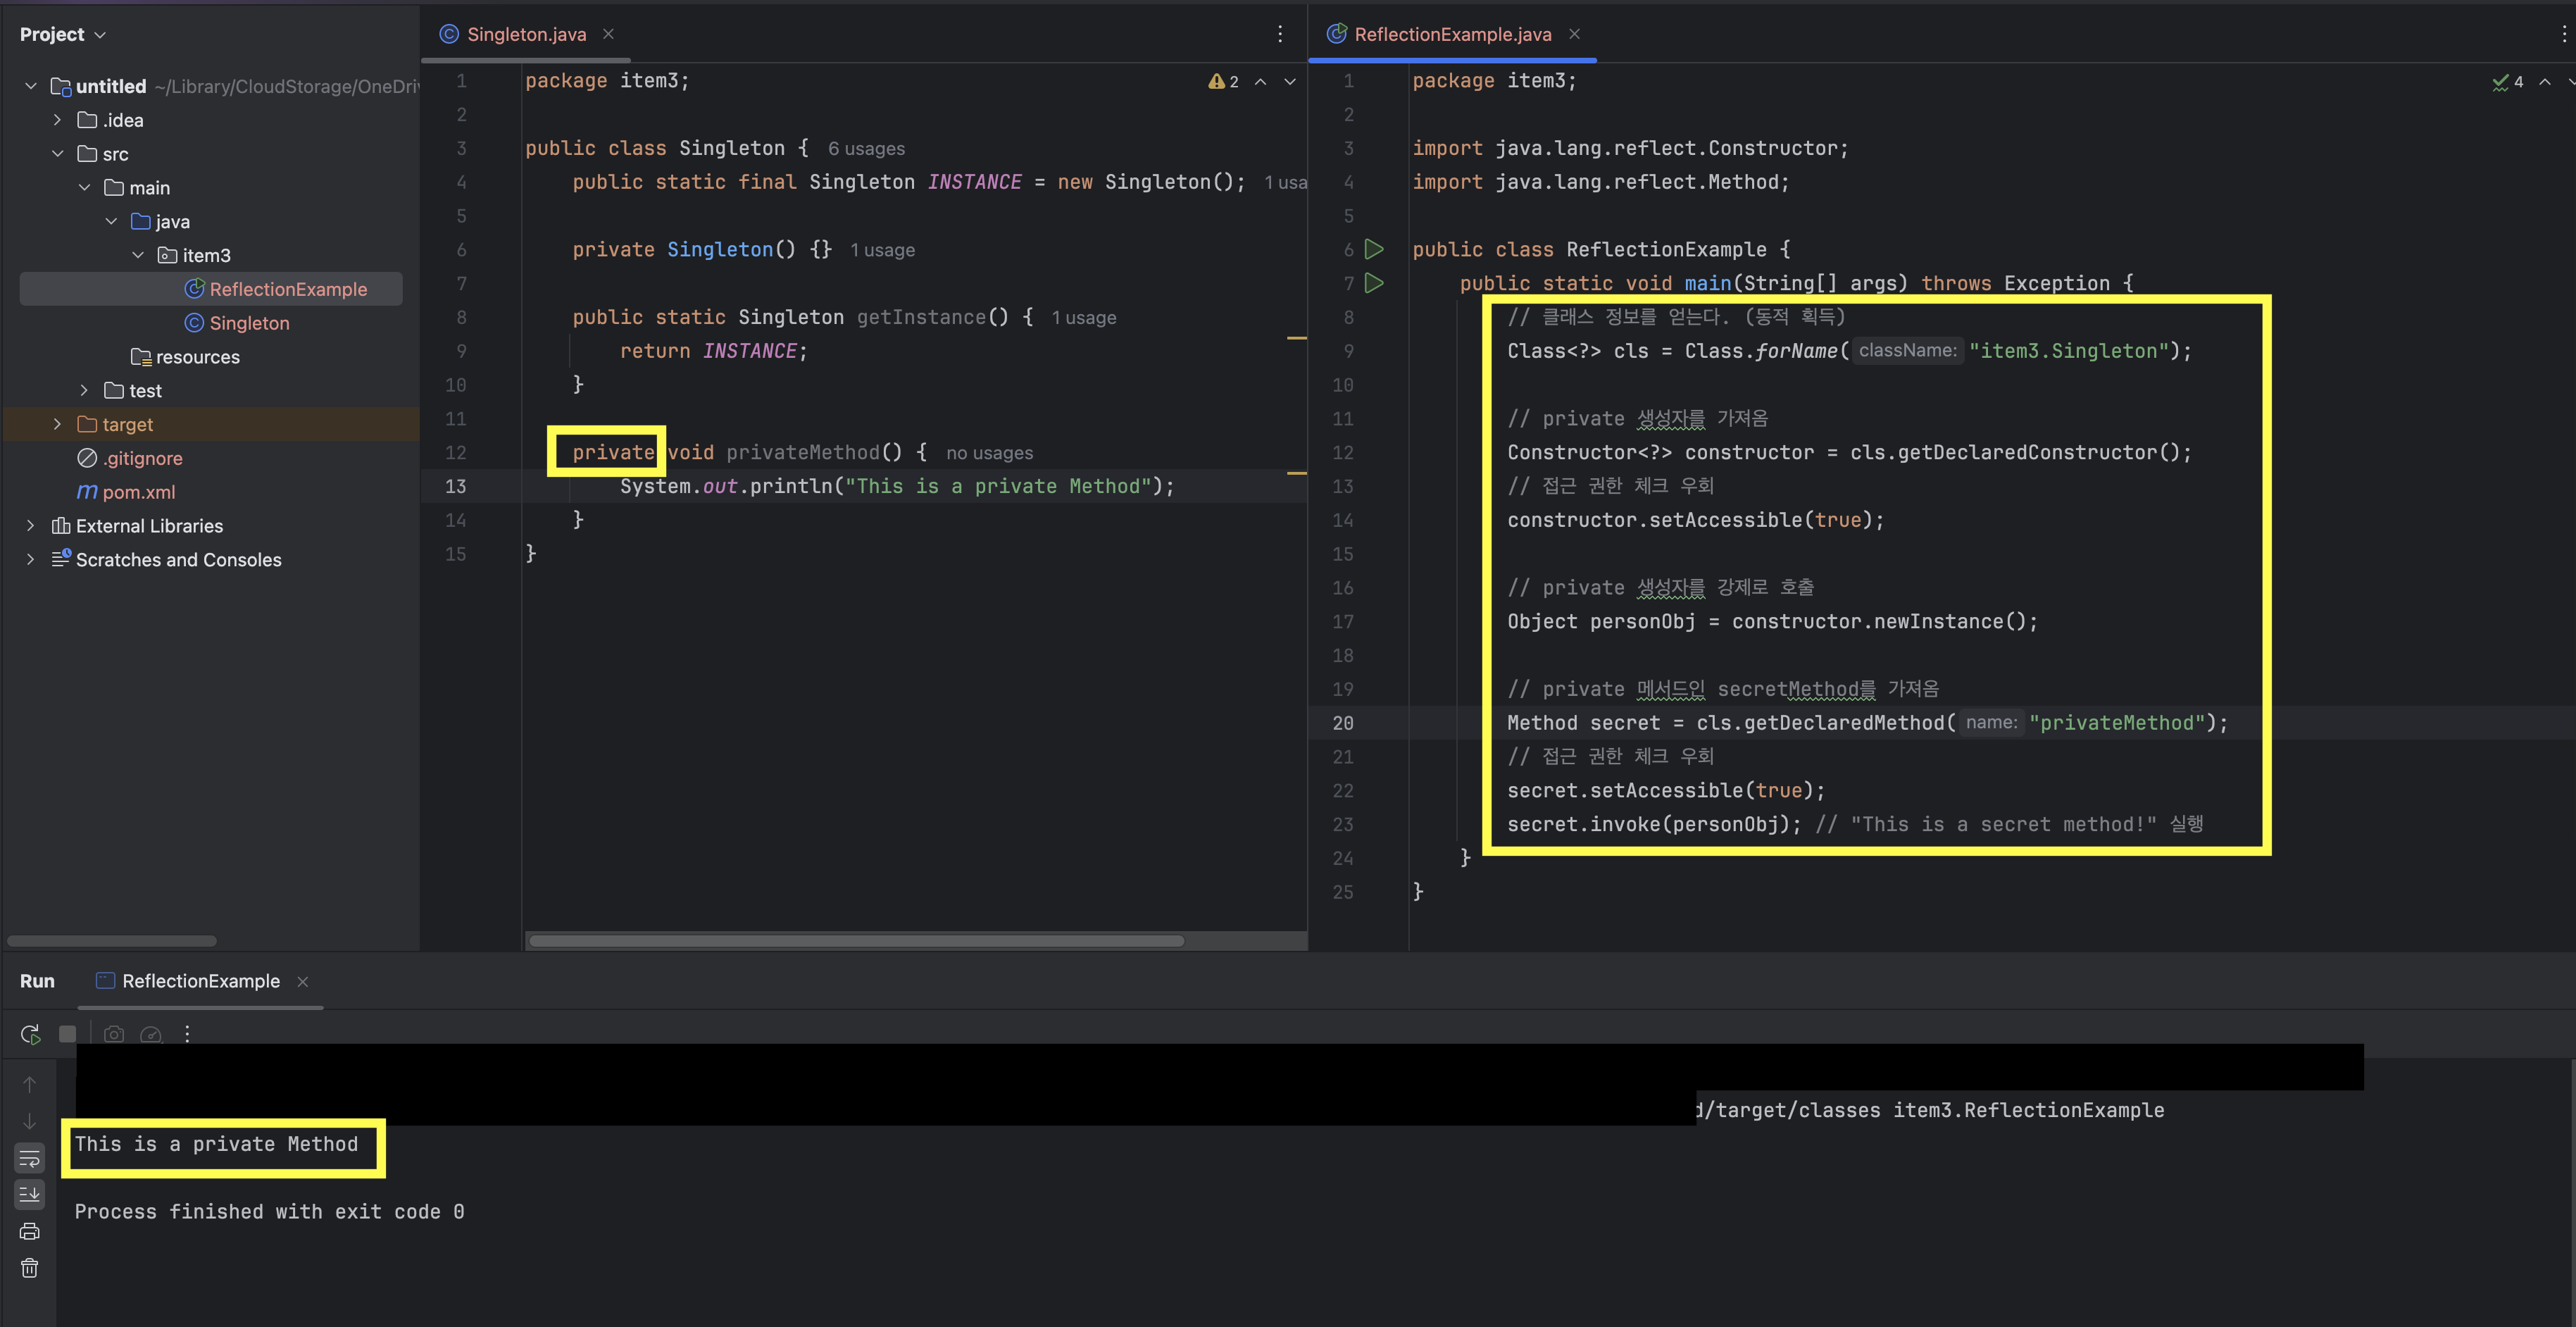Click the clear all trash icon in console
Screen dimensions: 2576x1327
(30, 1268)
